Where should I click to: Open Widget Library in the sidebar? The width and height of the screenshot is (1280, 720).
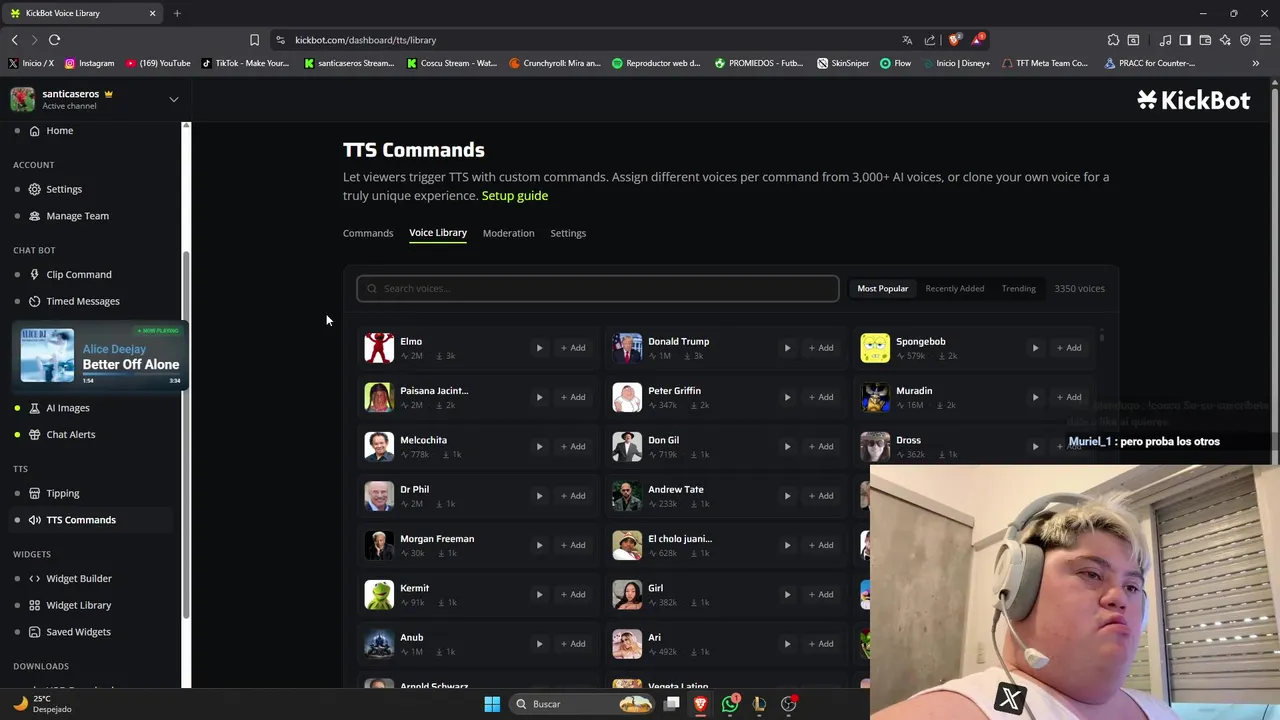pos(79,605)
